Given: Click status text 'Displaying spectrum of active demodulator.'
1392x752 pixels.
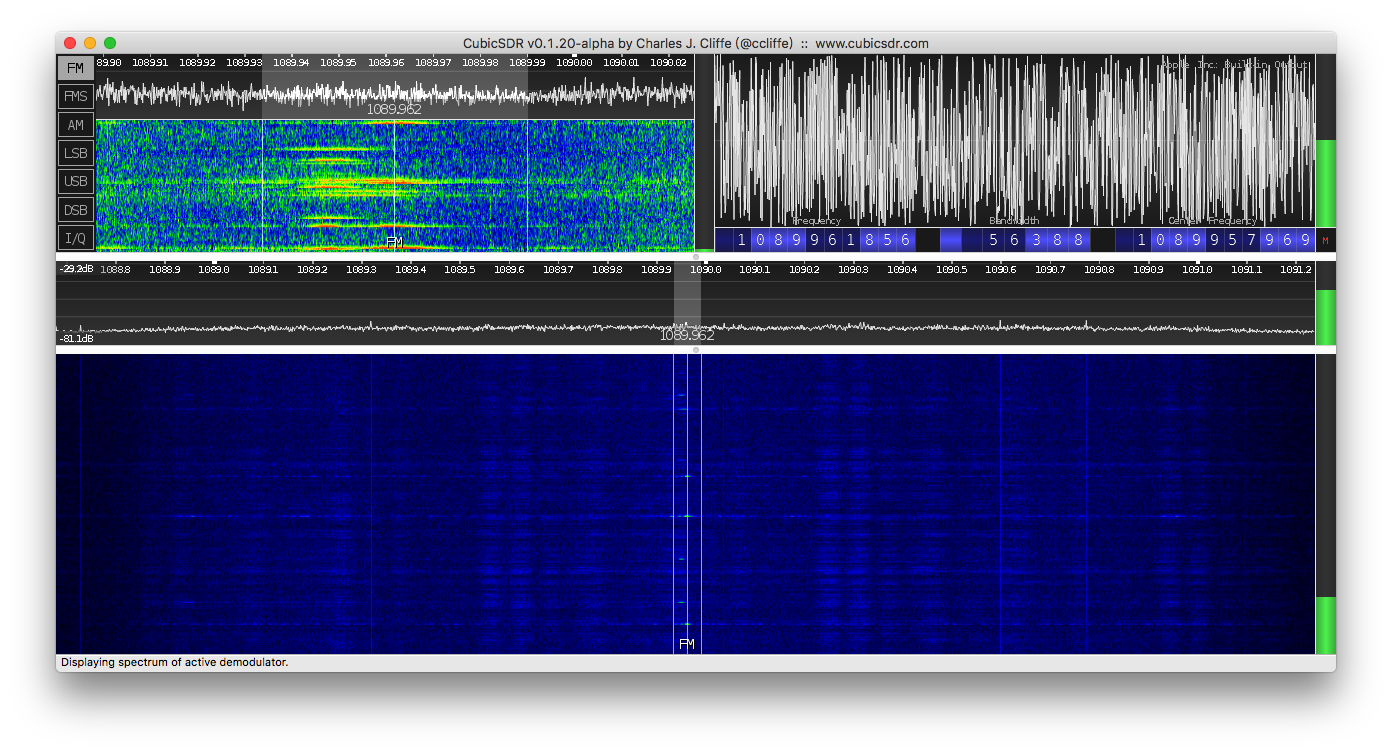Looking at the screenshot, I should pos(174,662).
